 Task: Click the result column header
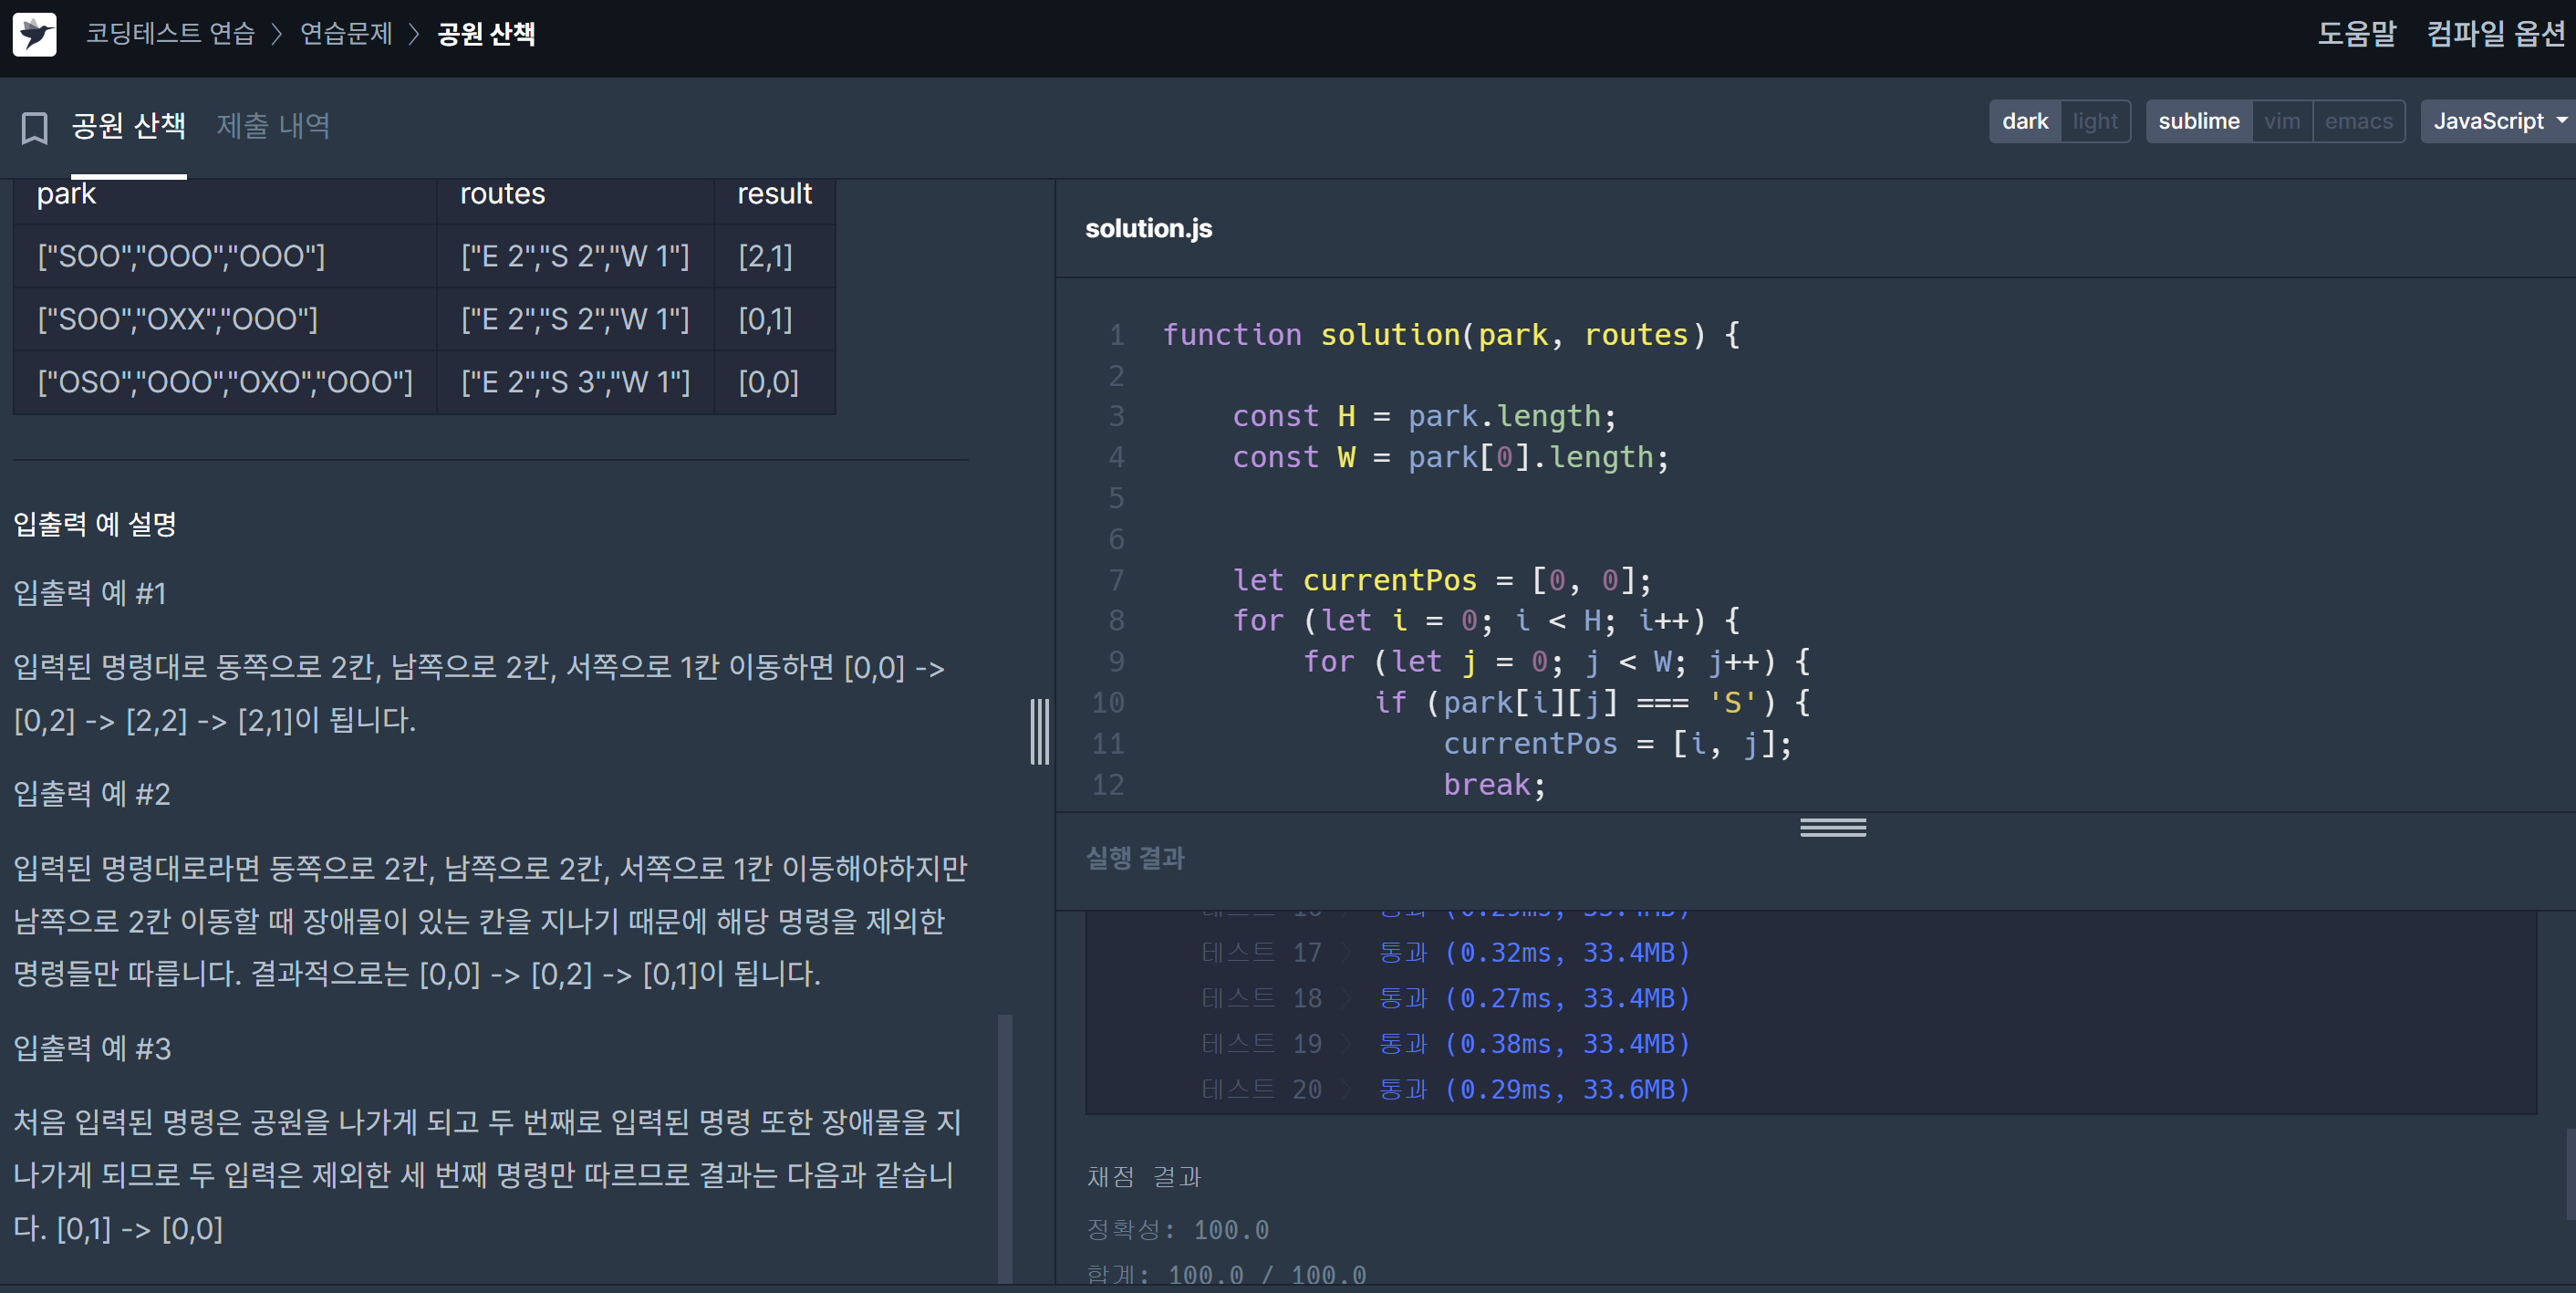click(x=774, y=194)
